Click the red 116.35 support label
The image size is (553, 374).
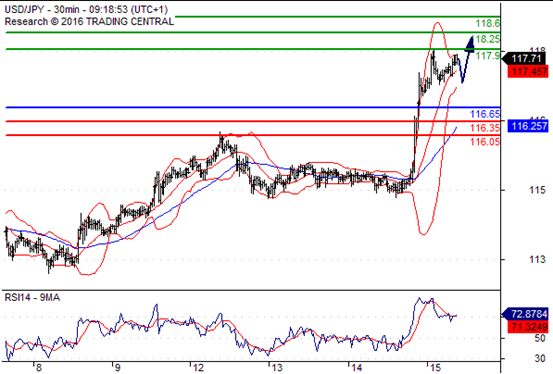click(x=485, y=128)
